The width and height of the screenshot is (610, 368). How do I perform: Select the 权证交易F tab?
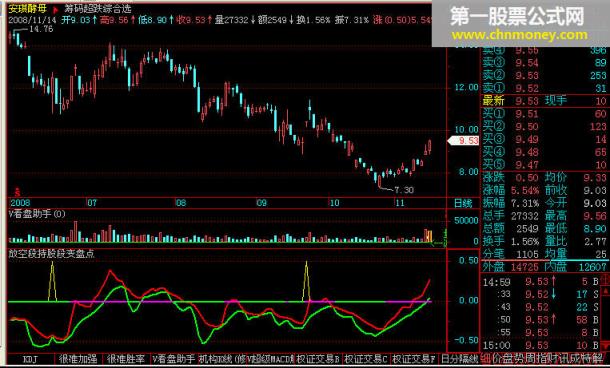pos(414,359)
